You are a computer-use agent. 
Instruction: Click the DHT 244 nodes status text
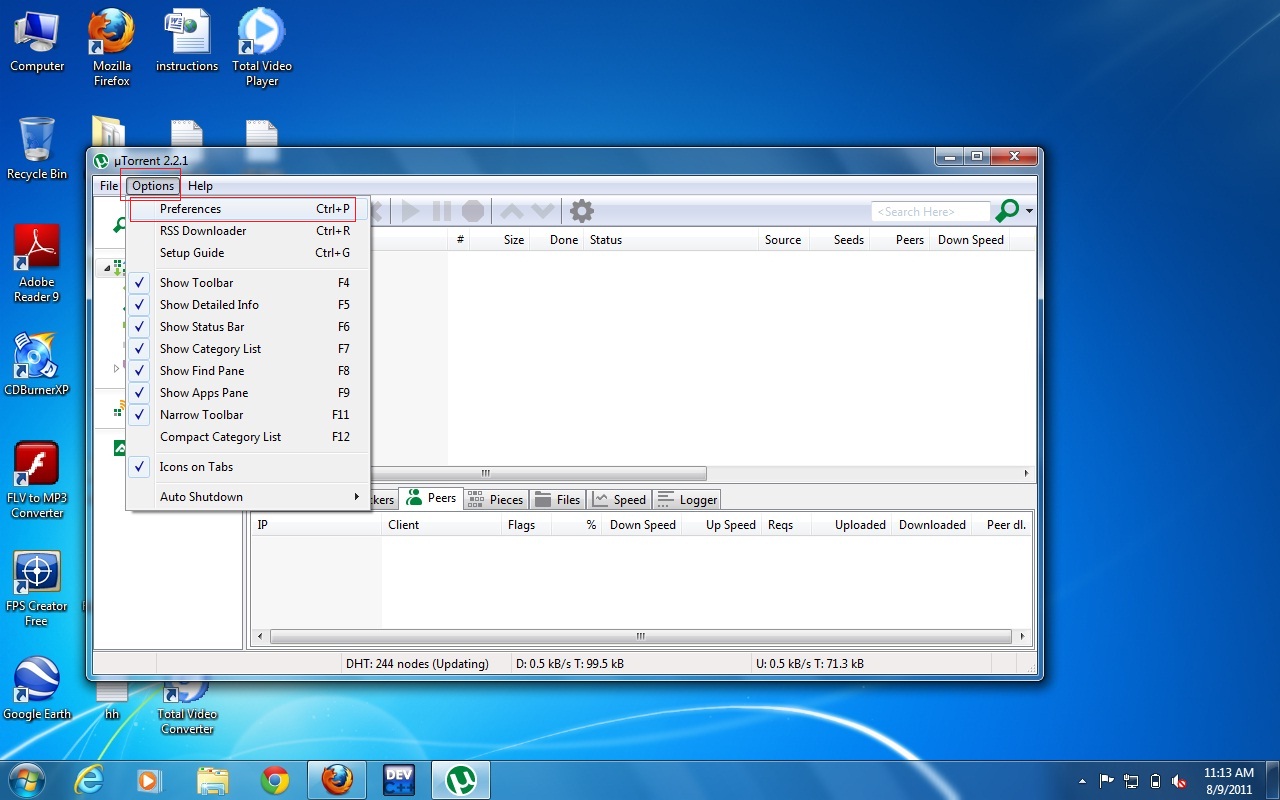[x=417, y=663]
